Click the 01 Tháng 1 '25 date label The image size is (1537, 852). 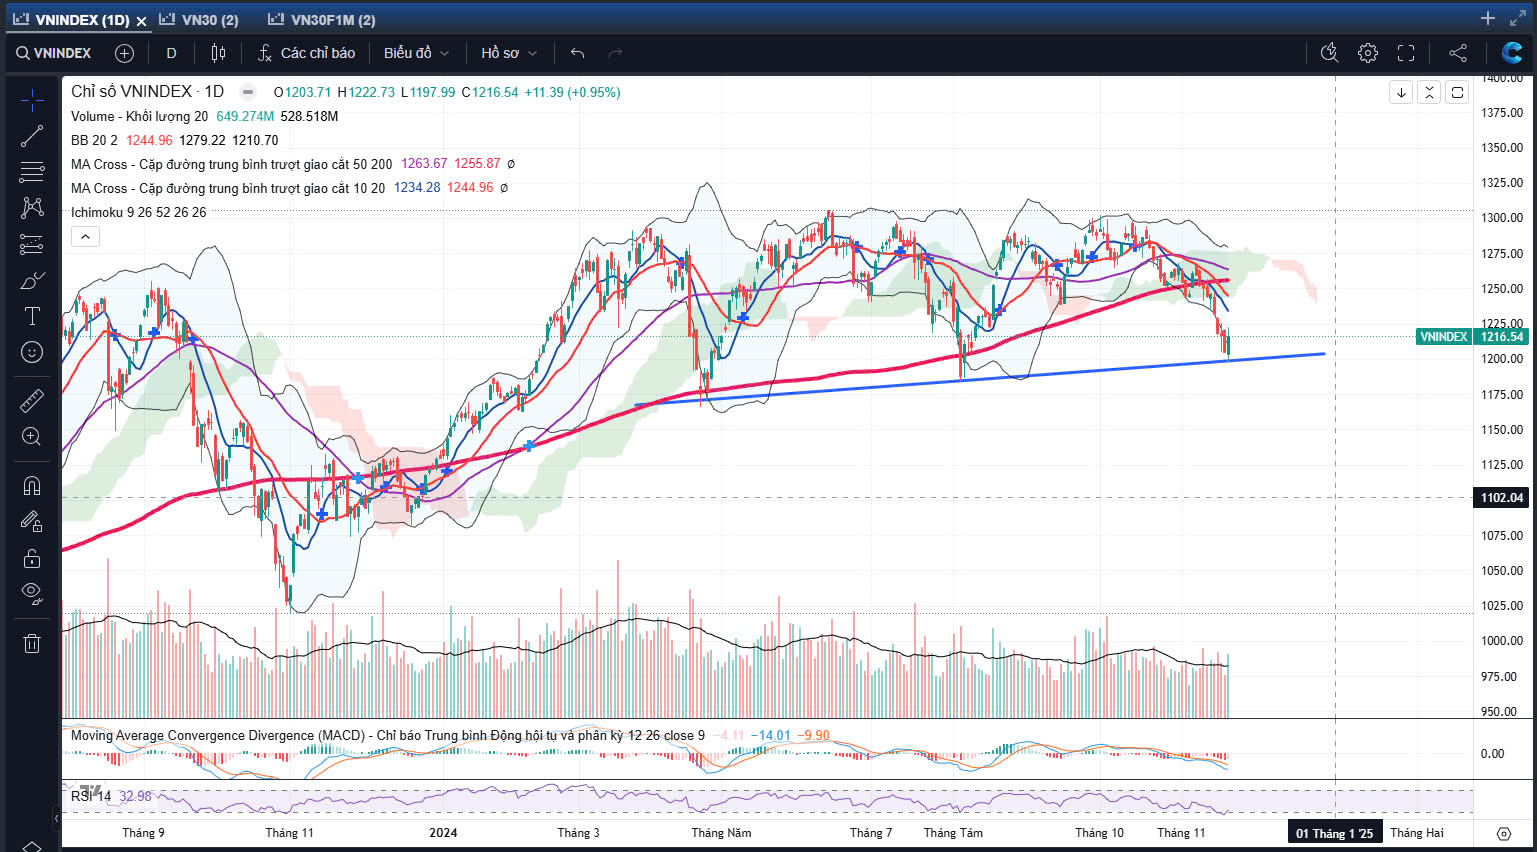pos(1335,833)
